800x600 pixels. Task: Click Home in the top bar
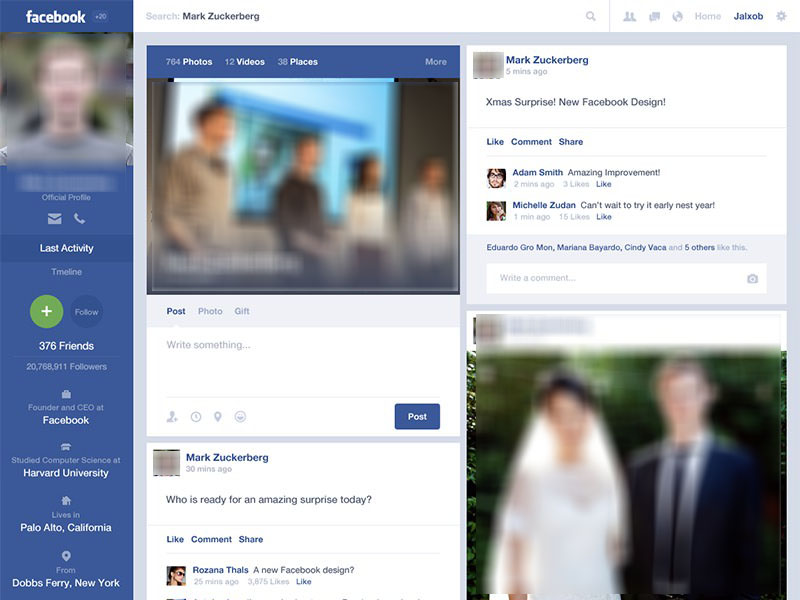(x=708, y=16)
